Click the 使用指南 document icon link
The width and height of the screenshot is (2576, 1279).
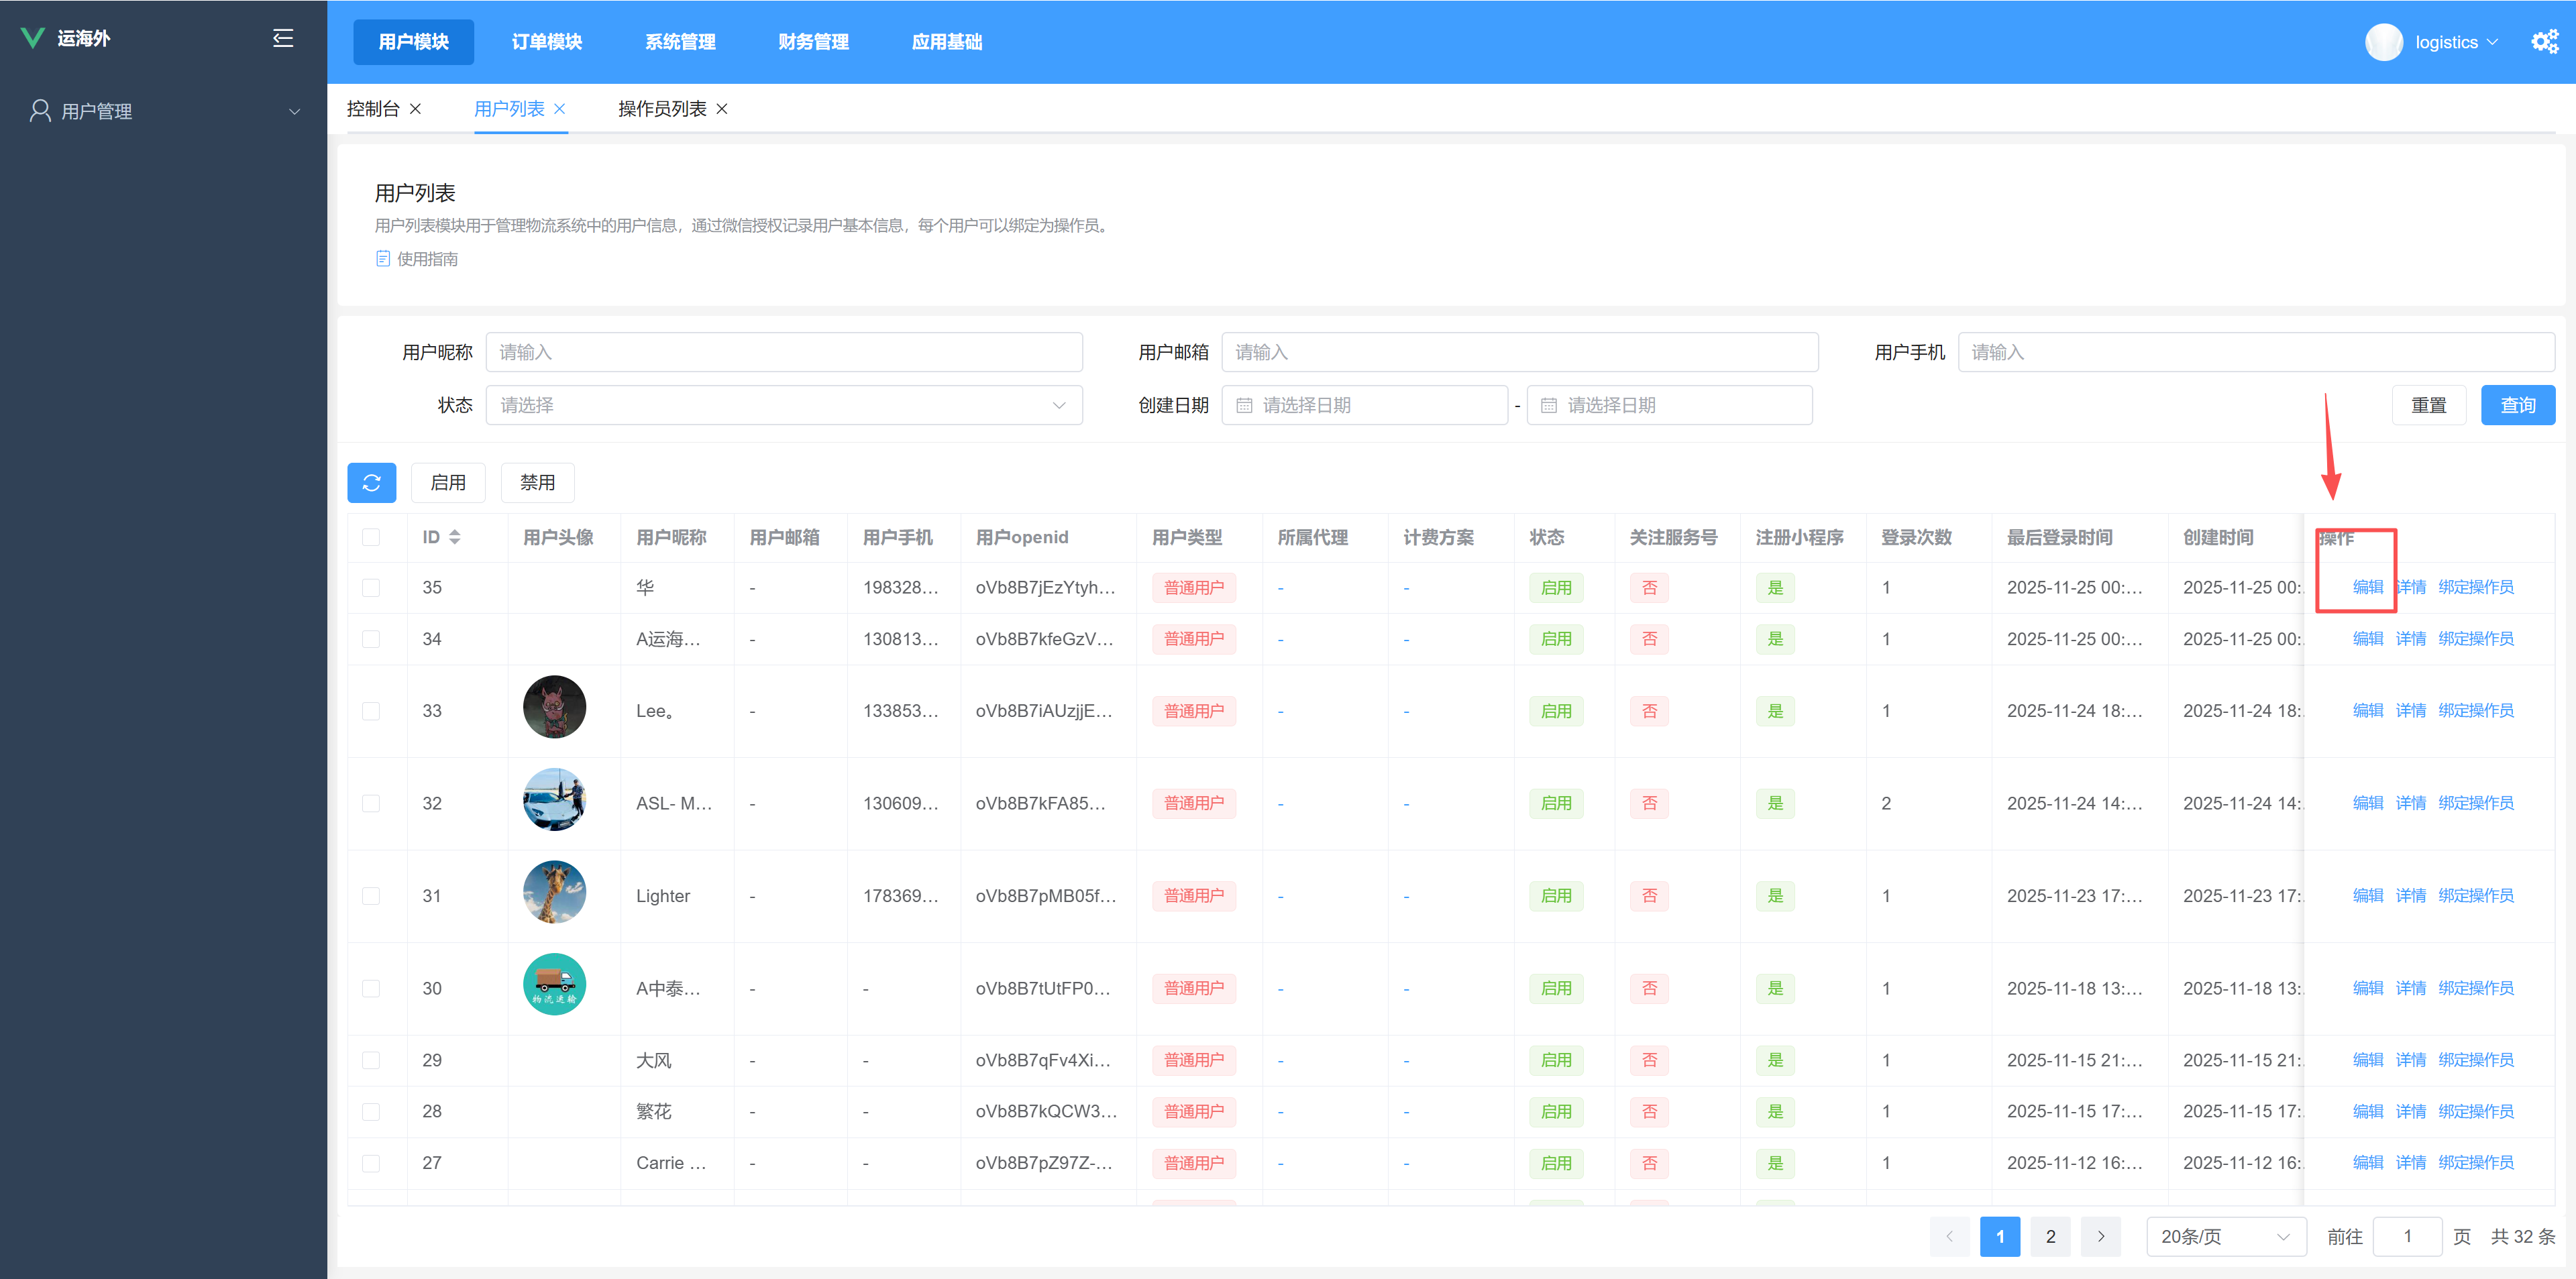(x=383, y=259)
